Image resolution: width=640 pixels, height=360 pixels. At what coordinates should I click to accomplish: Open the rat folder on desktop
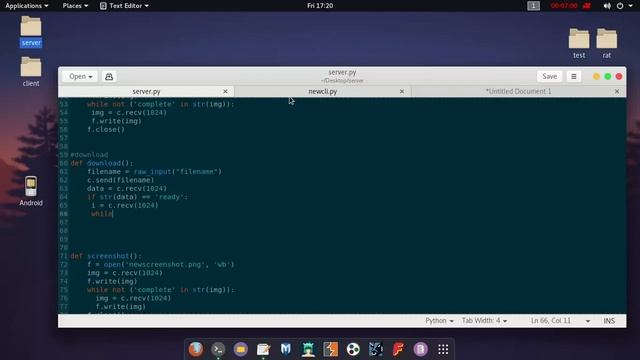[607, 43]
